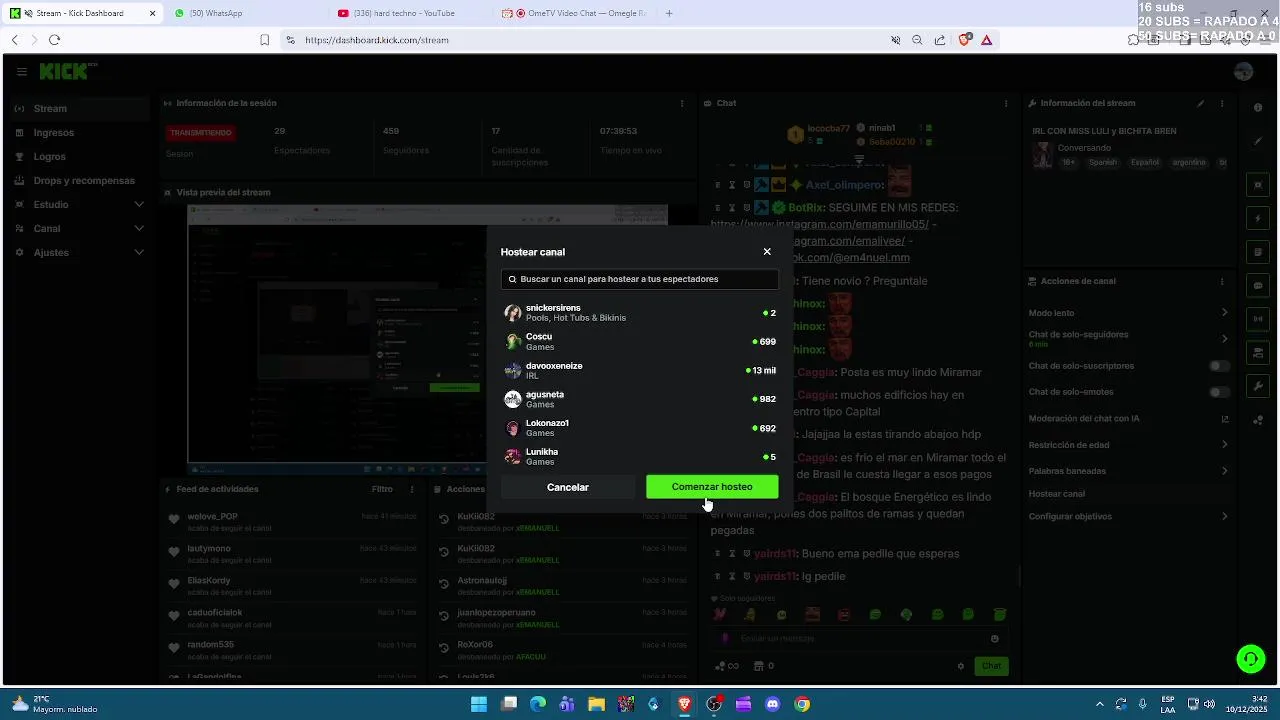Image resolution: width=1280 pixels, height=720 pixels.
Task: Click the green Chat send button
Action: [x=991, y=666]
